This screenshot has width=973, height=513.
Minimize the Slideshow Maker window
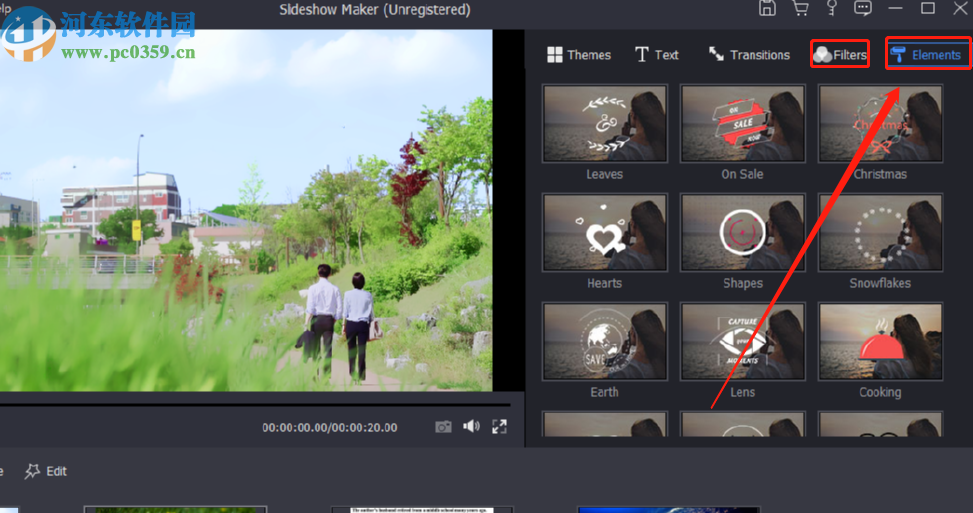[895, 8]
